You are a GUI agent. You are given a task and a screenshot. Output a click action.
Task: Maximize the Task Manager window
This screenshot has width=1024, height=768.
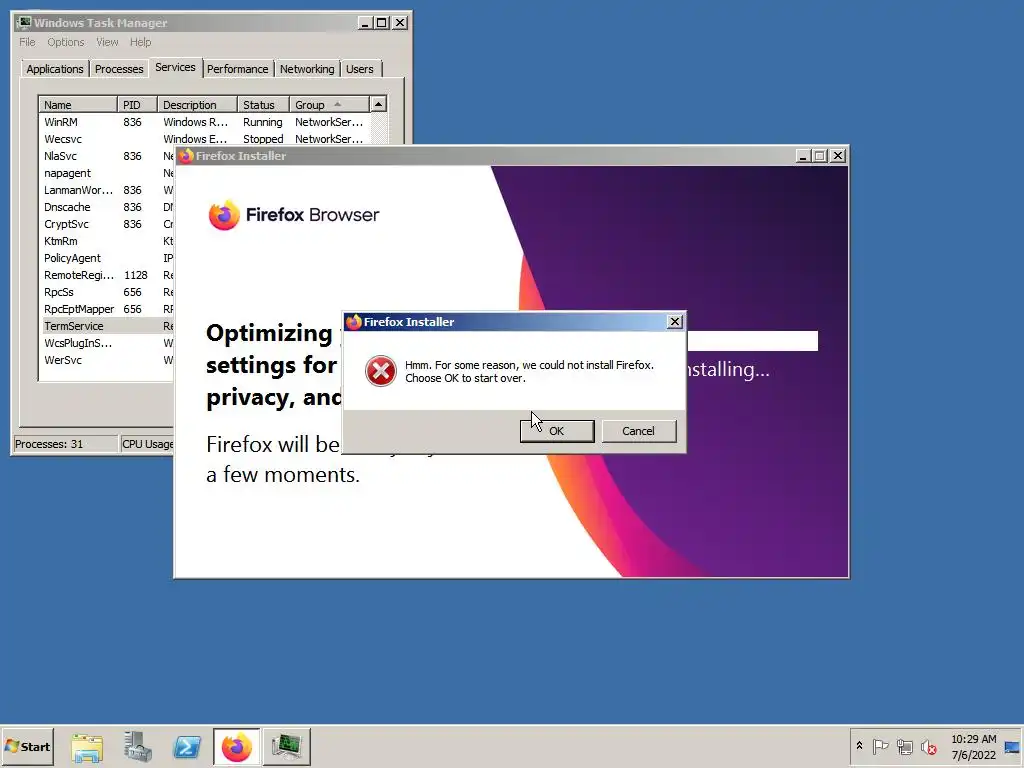tap(382, 23)
